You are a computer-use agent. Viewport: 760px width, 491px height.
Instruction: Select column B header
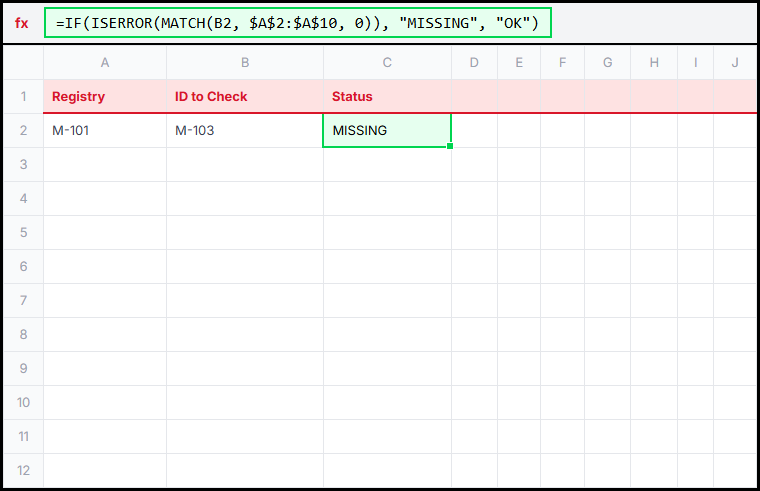point(245,63)
